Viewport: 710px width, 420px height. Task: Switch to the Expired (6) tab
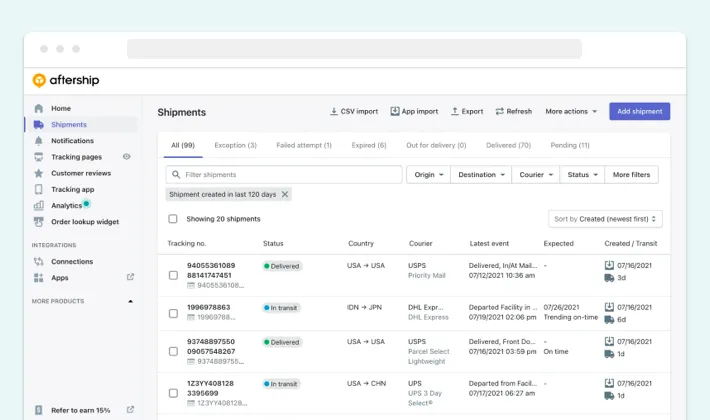click(x=369, y=145)
